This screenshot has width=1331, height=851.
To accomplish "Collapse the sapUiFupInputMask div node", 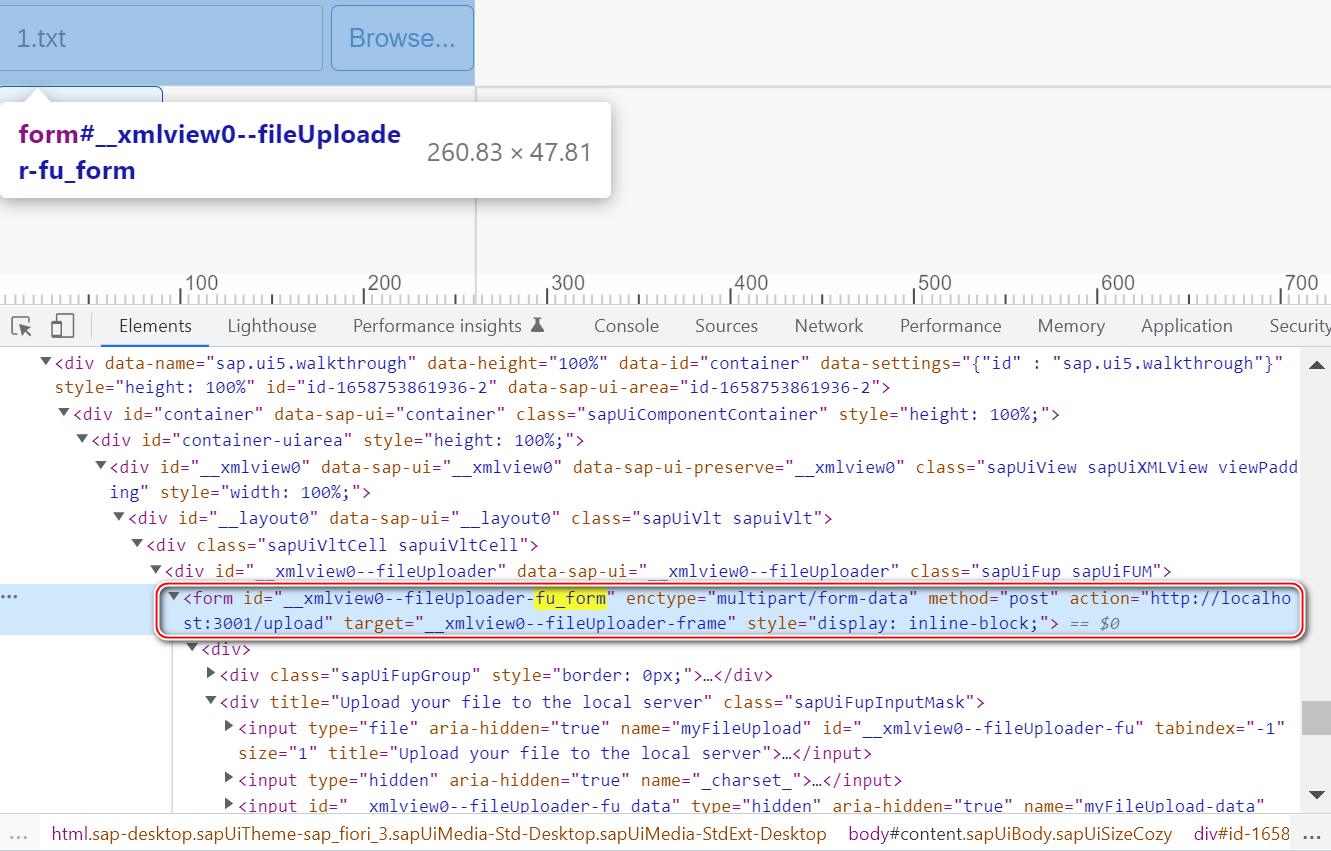I will pos(211,702).
